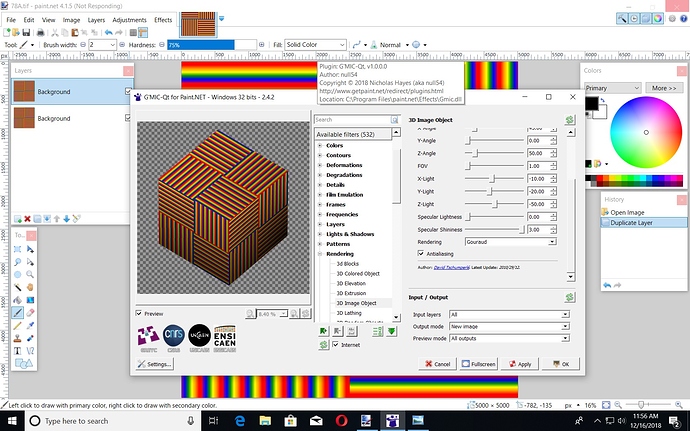Click the search icon in filter search box
The image size is (690, 431).
[x=395, y=120]
